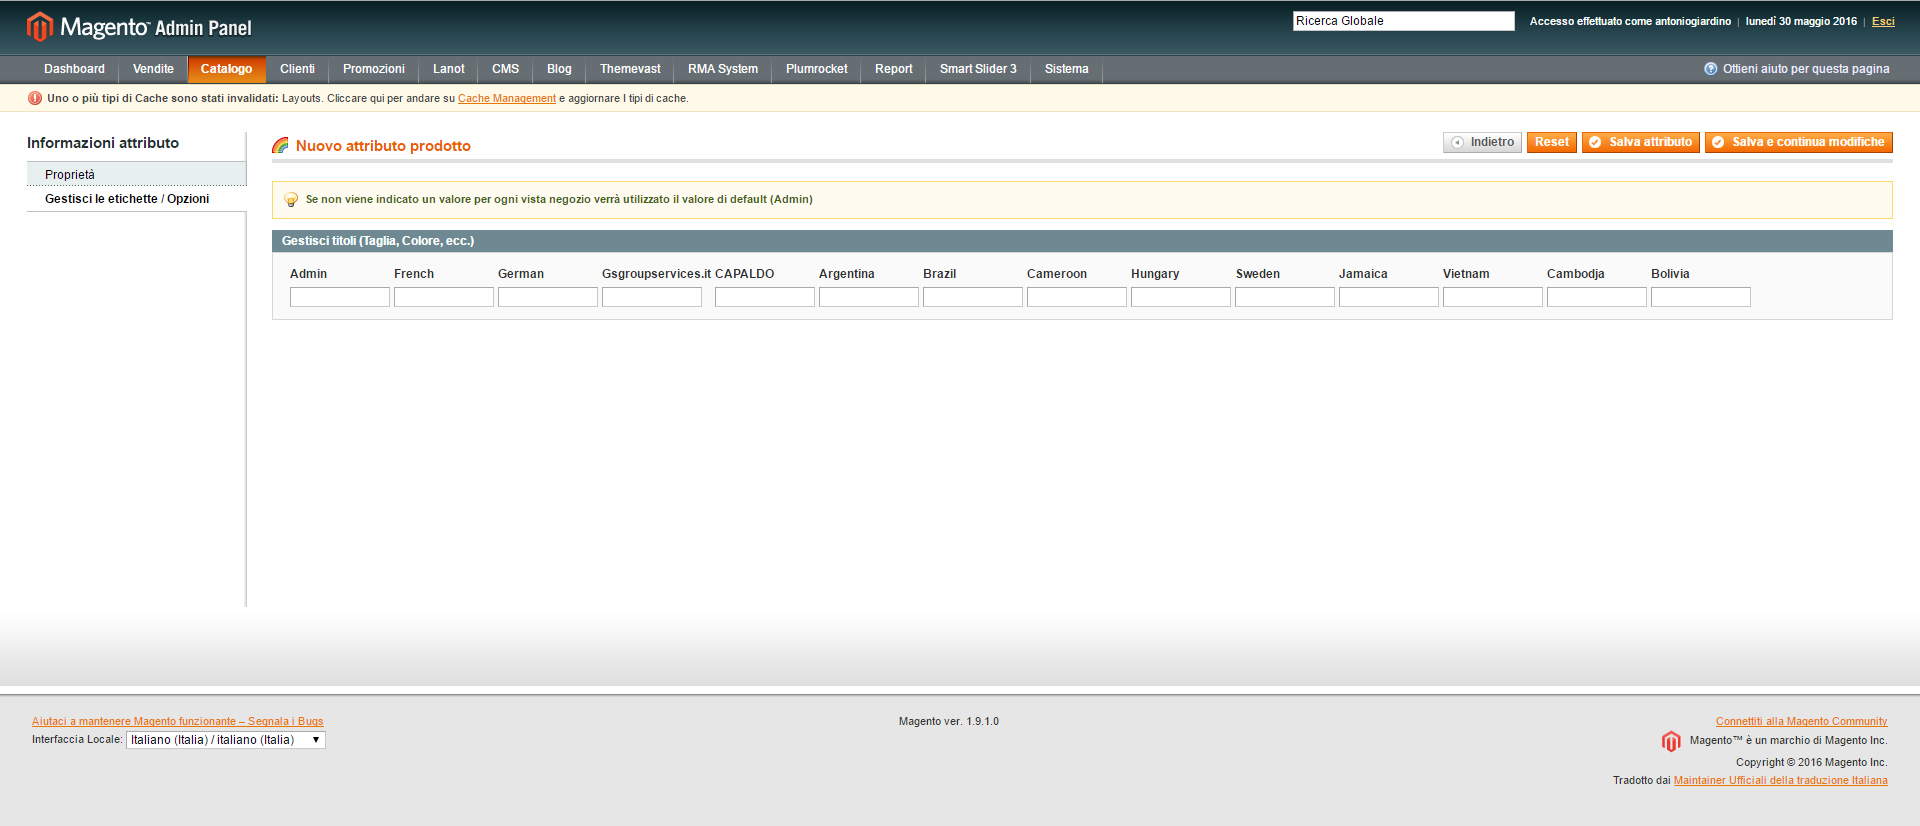Click the Salva attributo button
The width and height of the screenshot is (1920, 826).
tap(1641, 142)
